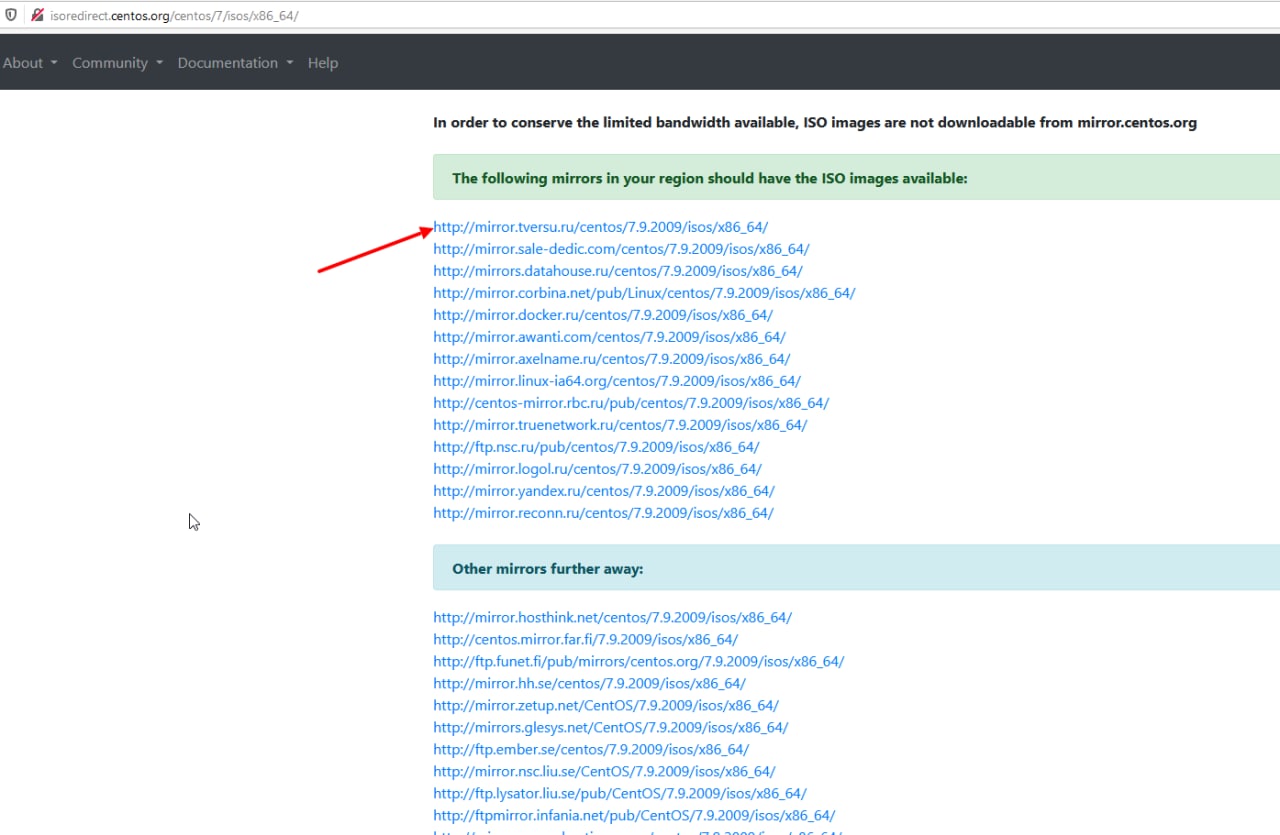Screen dimensions: 1280x835
Task: Follow the ftp.funet.fi mirror link
Action: pyautogui.click(x=638, y=662)
